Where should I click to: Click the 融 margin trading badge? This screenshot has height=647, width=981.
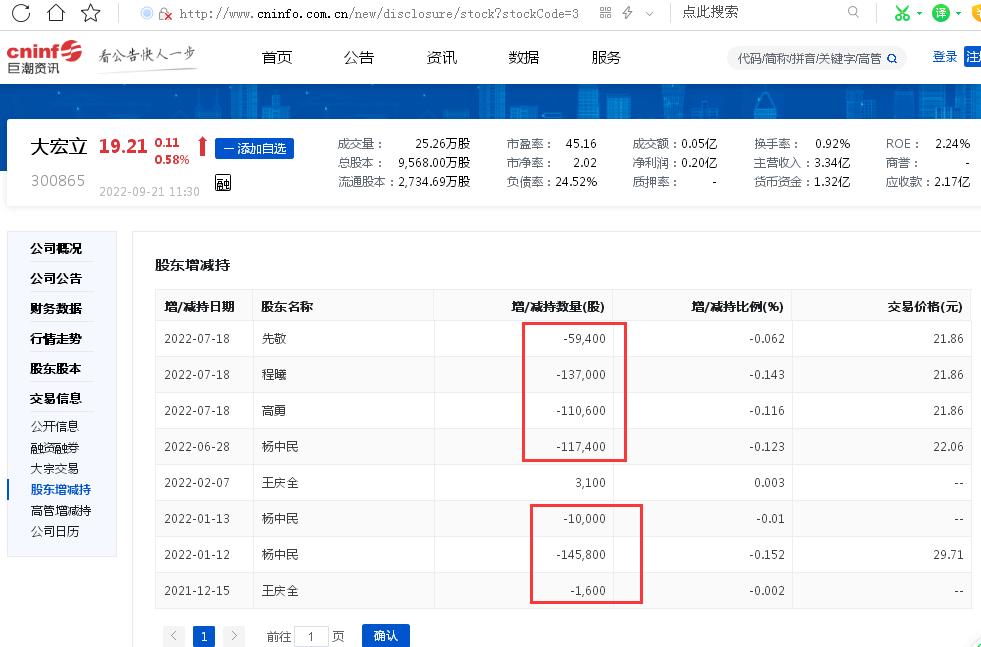(222, 183)
